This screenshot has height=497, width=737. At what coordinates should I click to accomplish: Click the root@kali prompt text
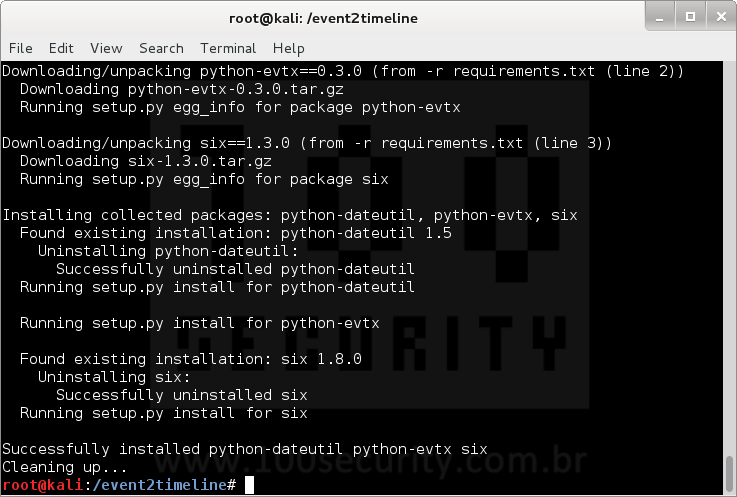coord(43,485)
